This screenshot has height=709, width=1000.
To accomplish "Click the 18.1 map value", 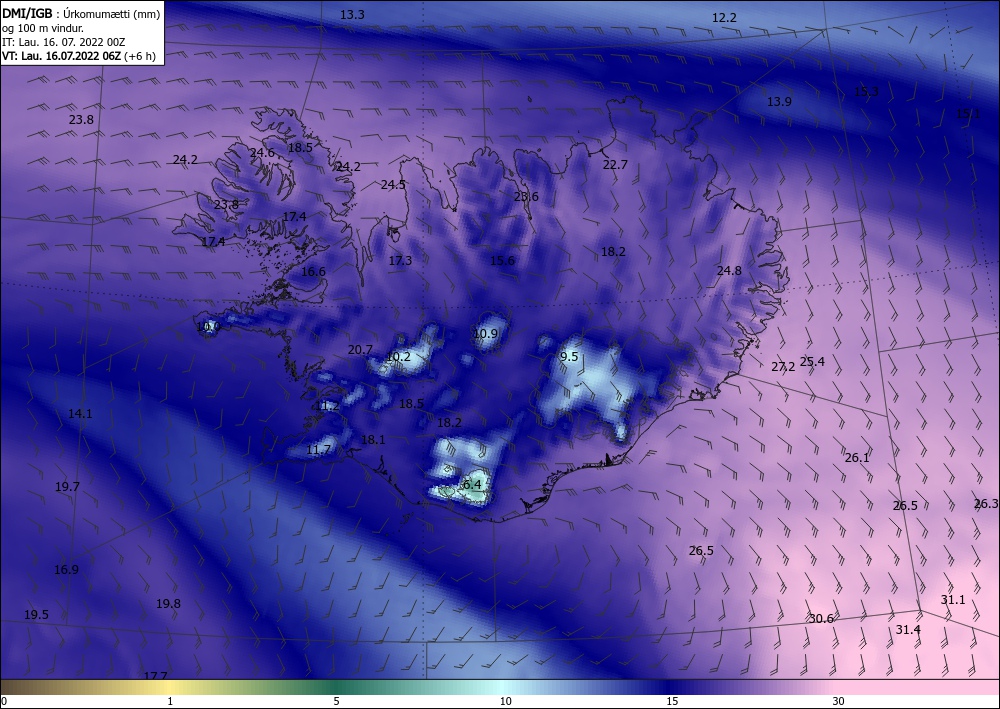I will [x=373, y=439].
